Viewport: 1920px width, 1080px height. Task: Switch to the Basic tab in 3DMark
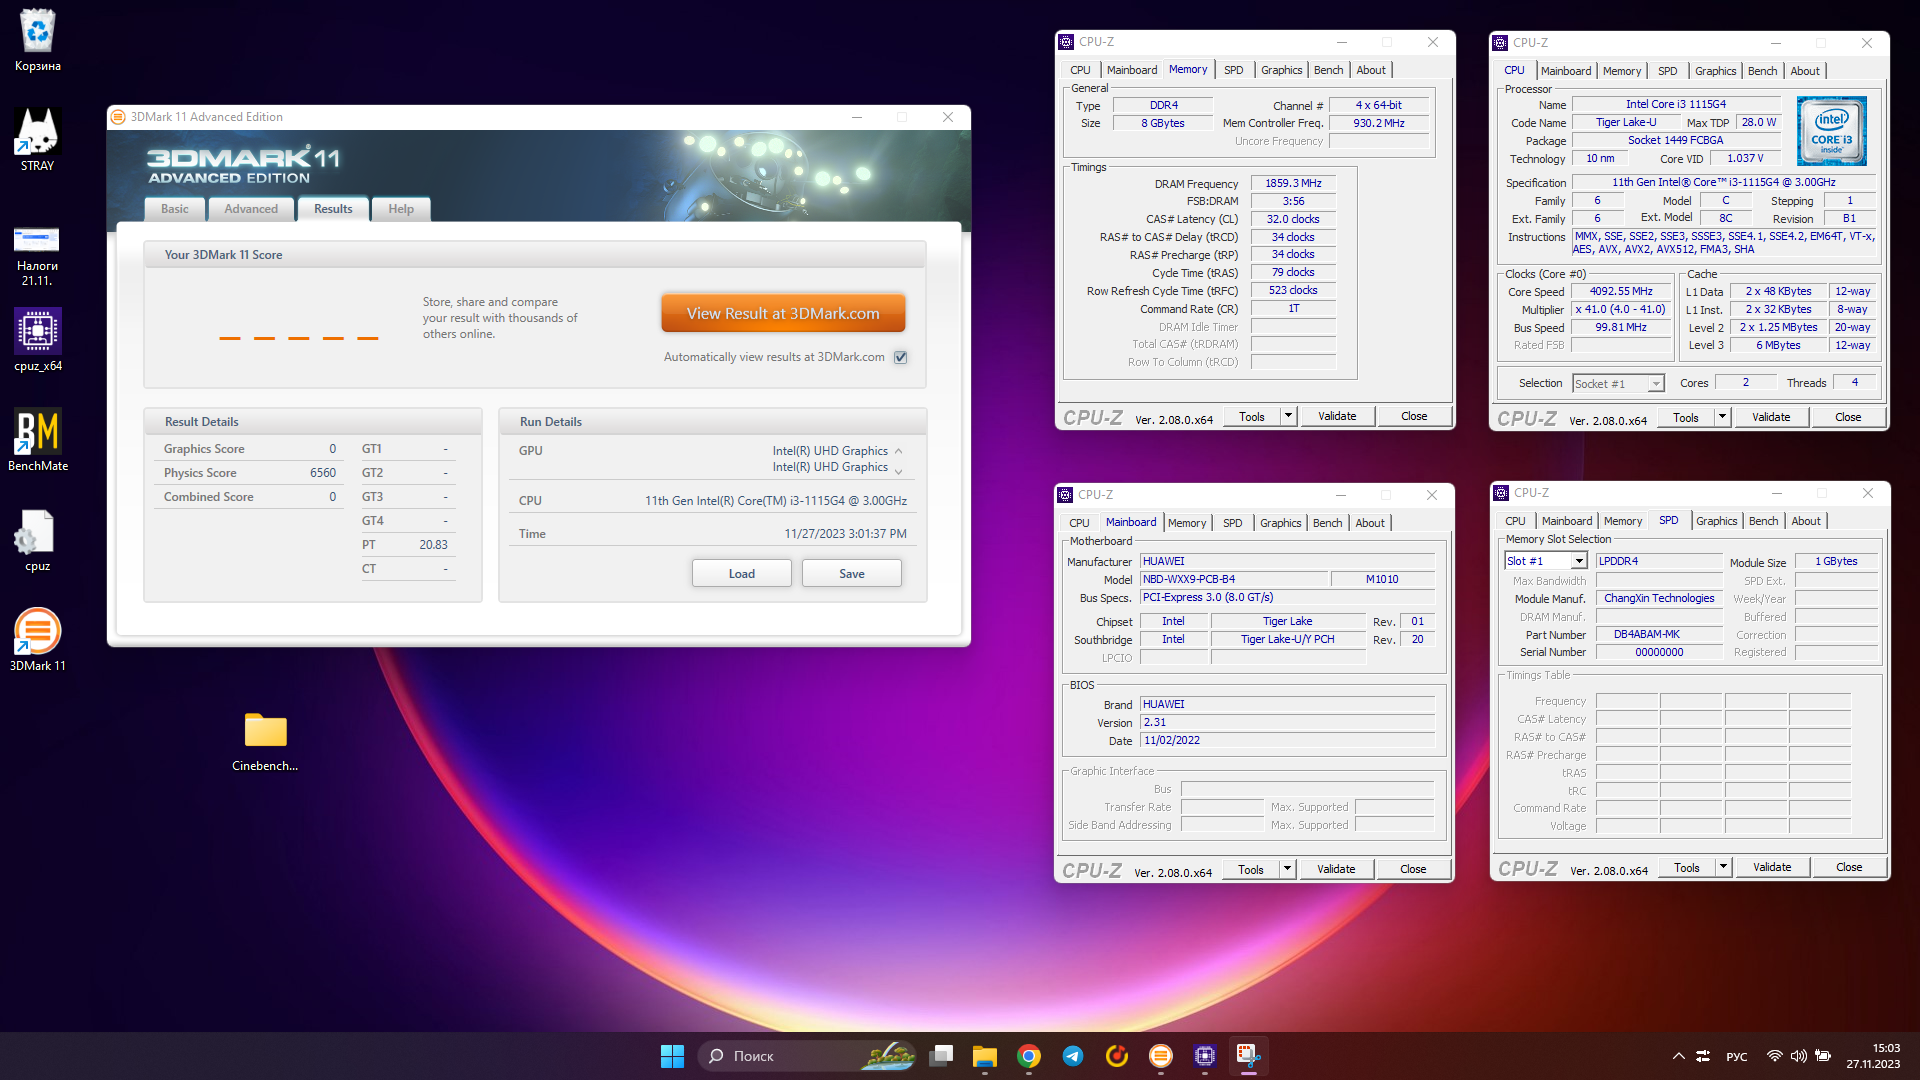tap(175, 209)
